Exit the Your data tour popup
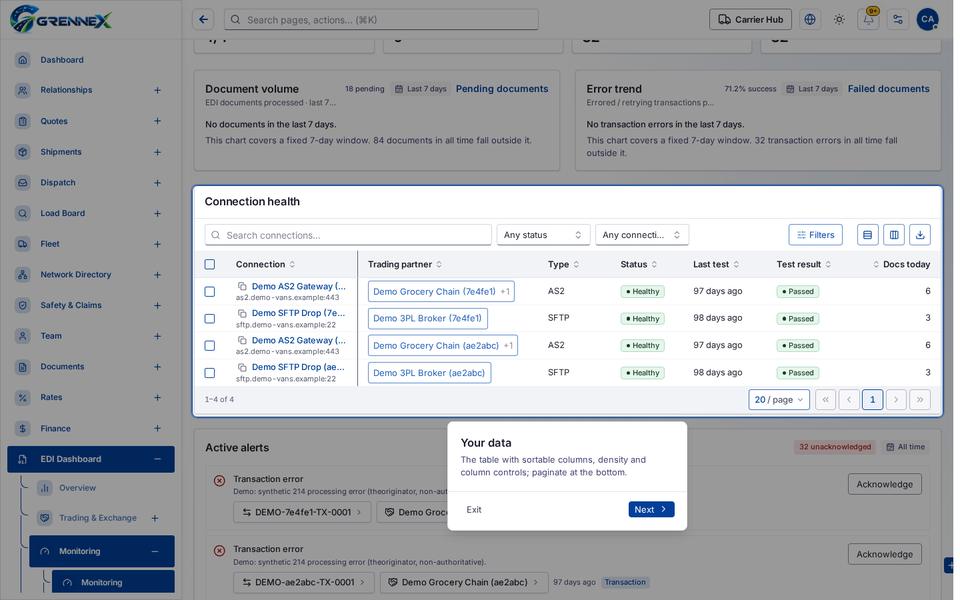Viewport: 960px width, 600px height. [474, 509]
